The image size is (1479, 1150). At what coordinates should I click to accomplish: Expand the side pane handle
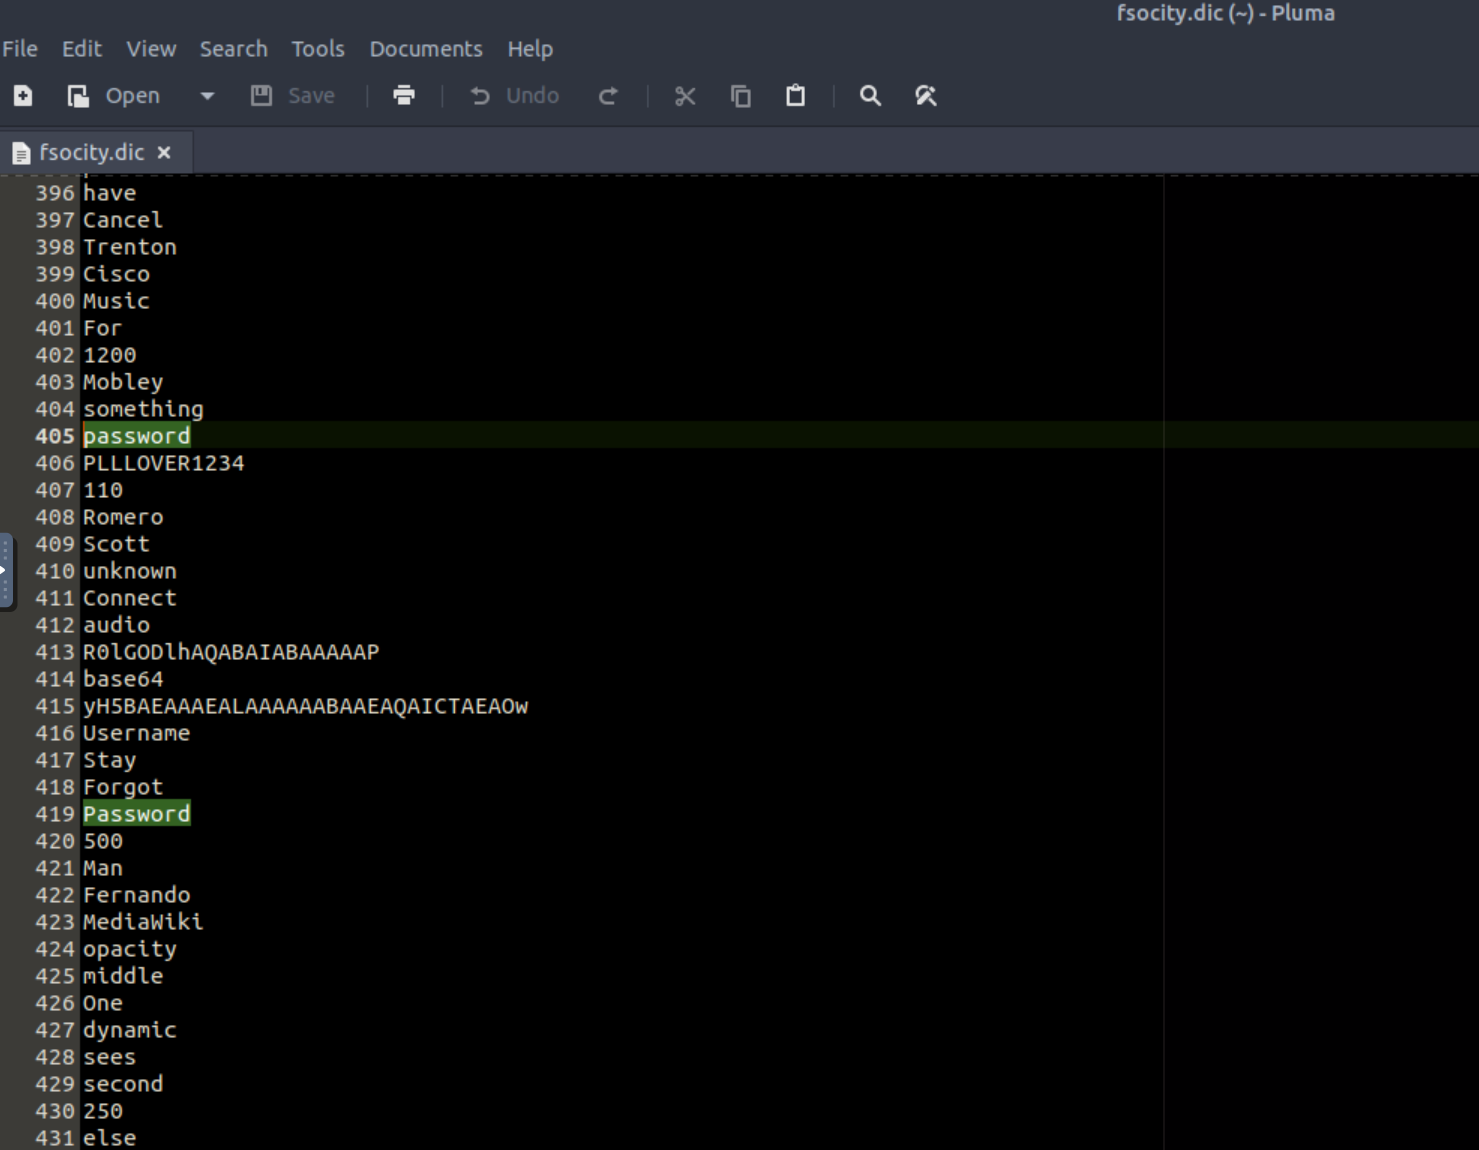point(6,571)
